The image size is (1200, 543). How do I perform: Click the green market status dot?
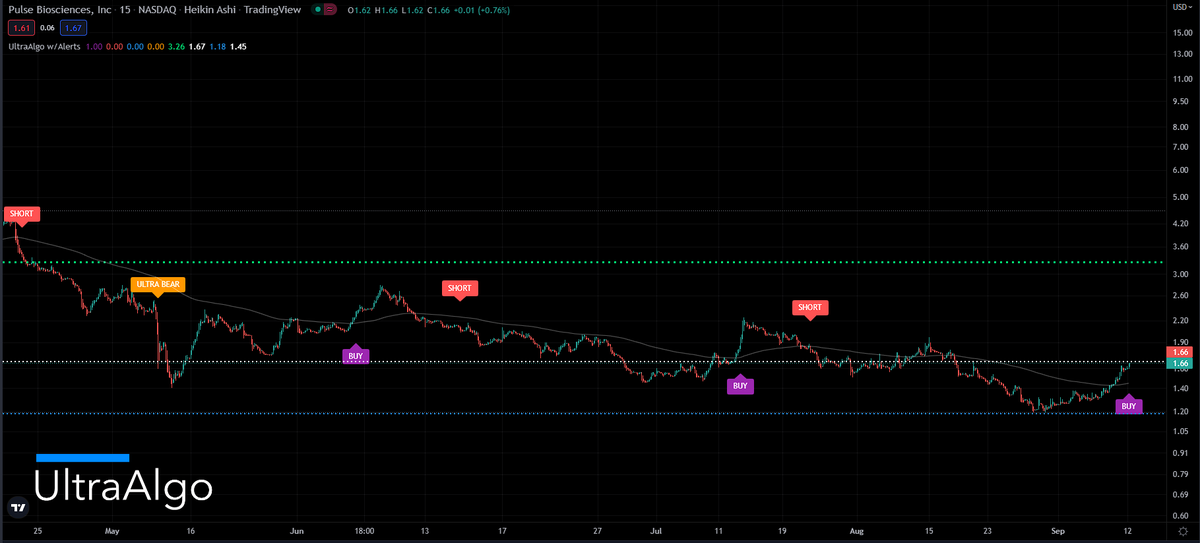coord(317,10)
